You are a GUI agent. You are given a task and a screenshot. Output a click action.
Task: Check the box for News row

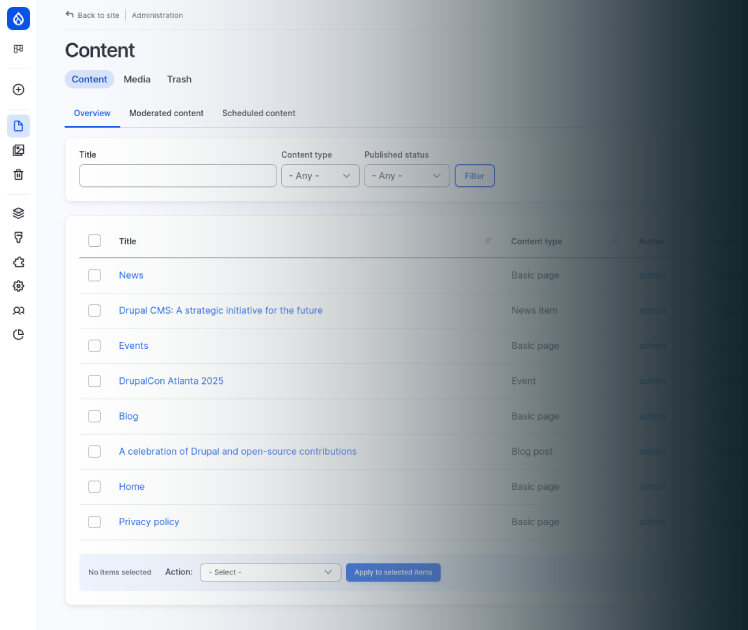click(x=94, y=275)
